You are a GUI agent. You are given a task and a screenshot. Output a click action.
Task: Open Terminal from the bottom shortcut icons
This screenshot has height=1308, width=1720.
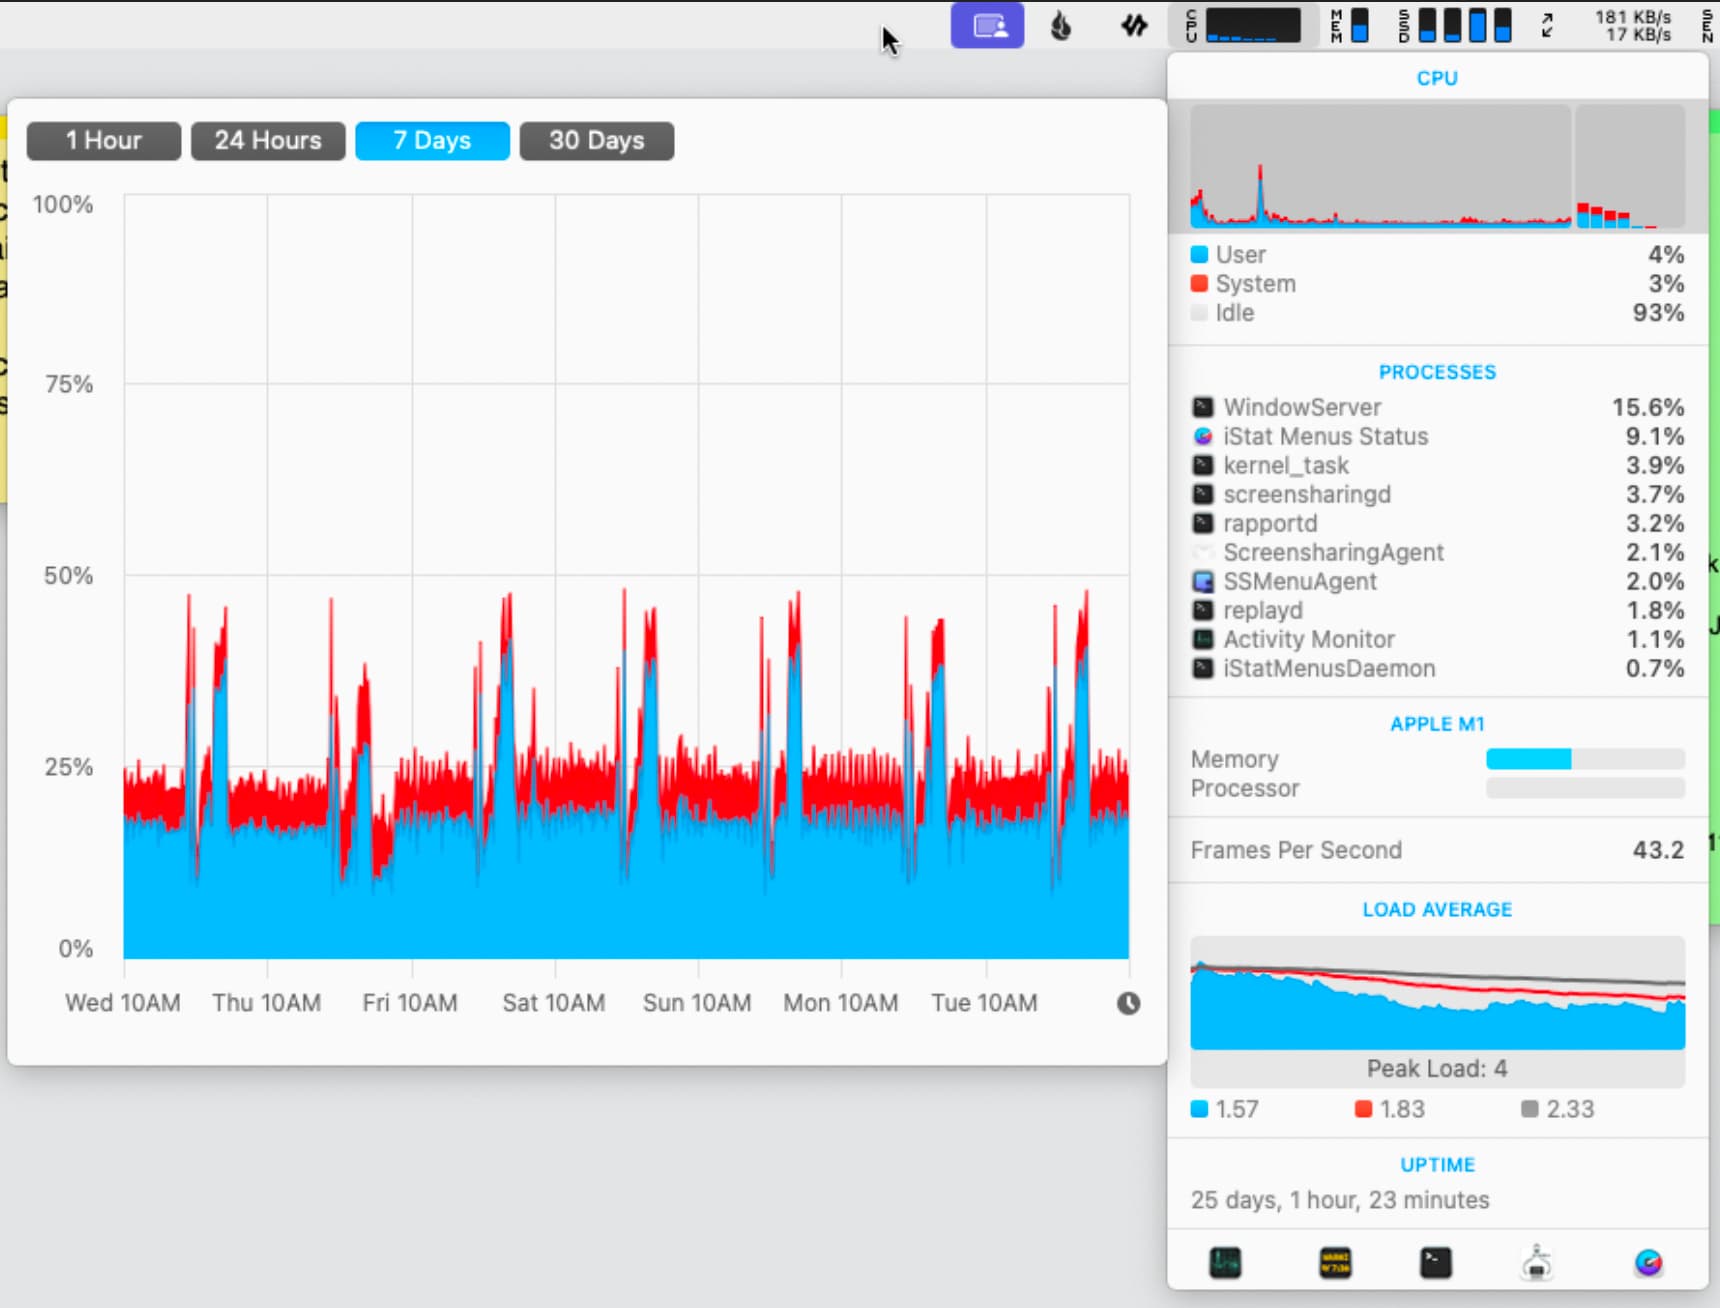(1436, 1263)
